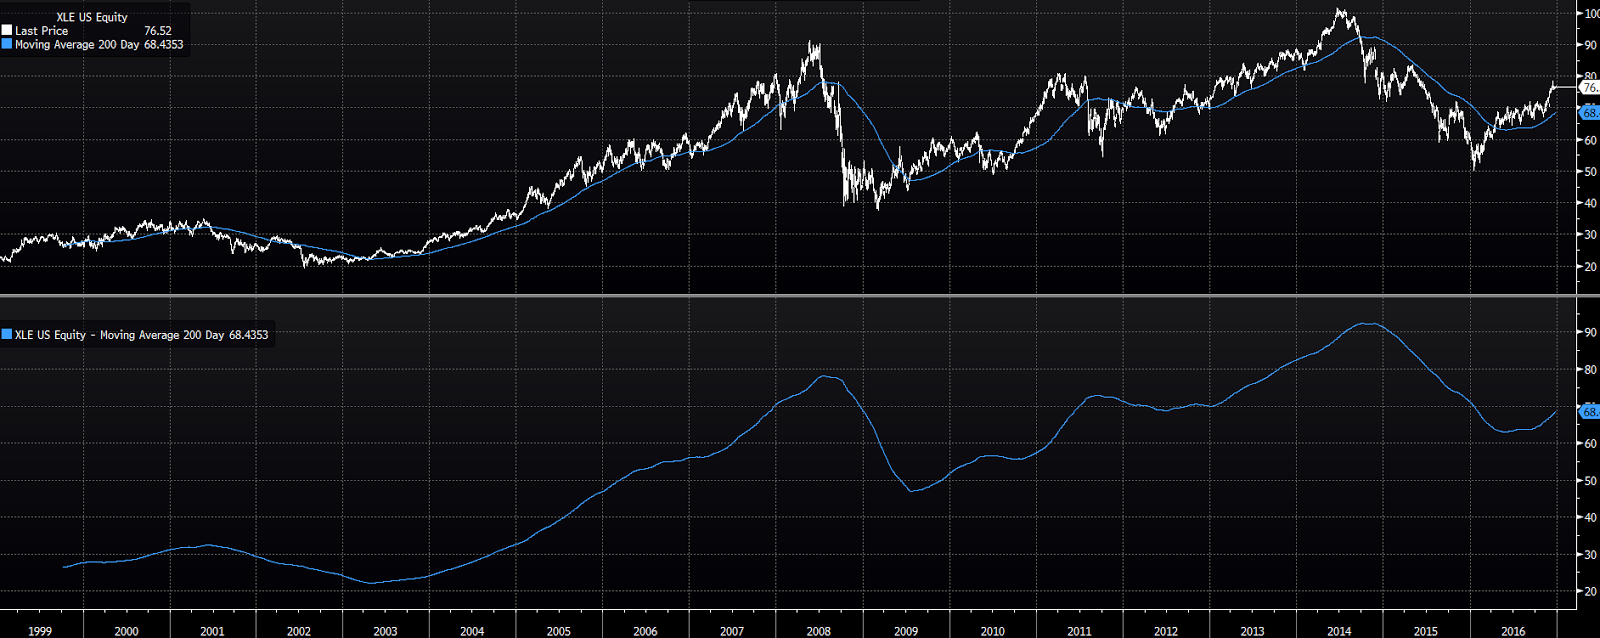Screen dimensions: 1600x638
Task: Click the 30 label on upper panel axis
Action: coord(1590,235)
